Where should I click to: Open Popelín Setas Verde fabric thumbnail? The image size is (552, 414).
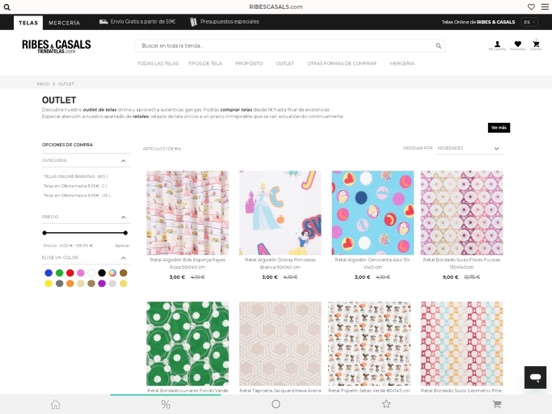coord(369,344)
